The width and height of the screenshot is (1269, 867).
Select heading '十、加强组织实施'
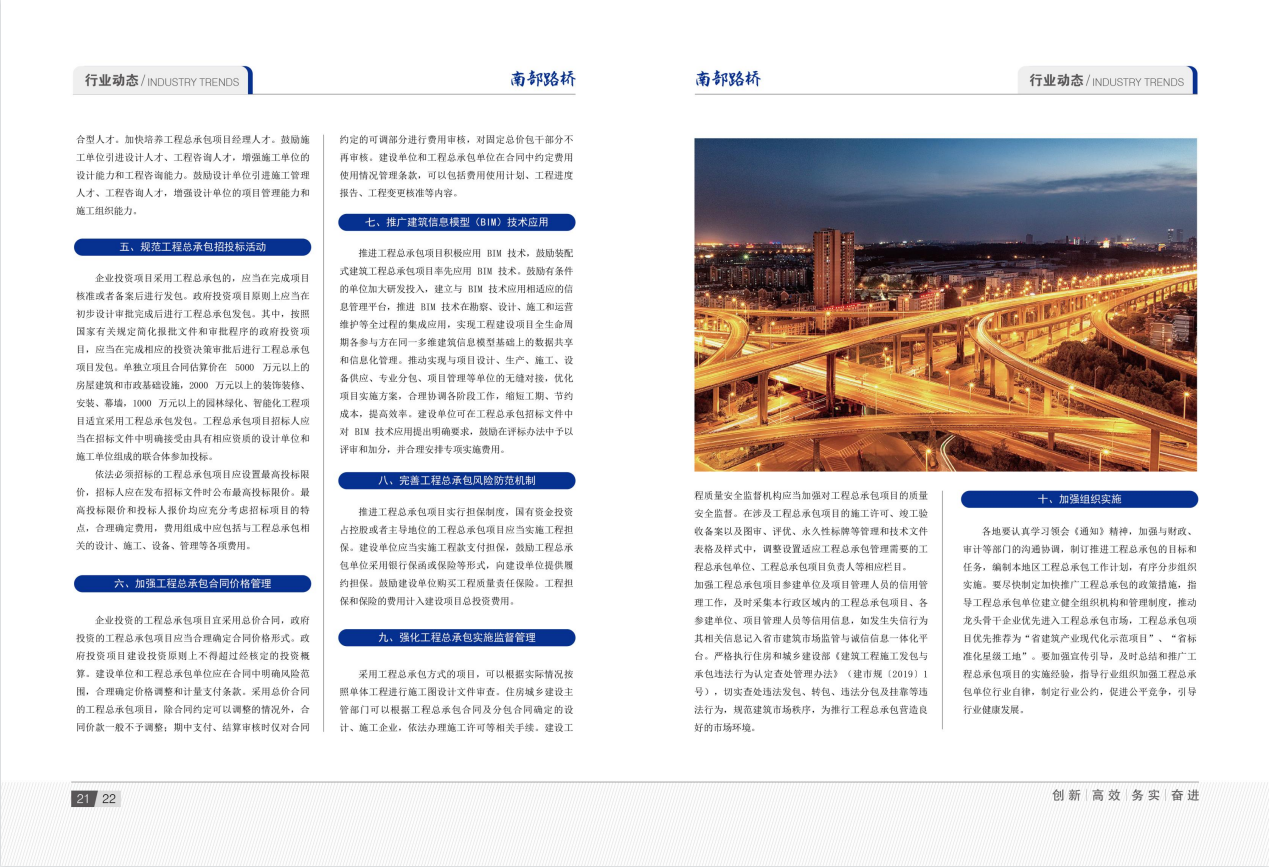tap(1079, 499)
